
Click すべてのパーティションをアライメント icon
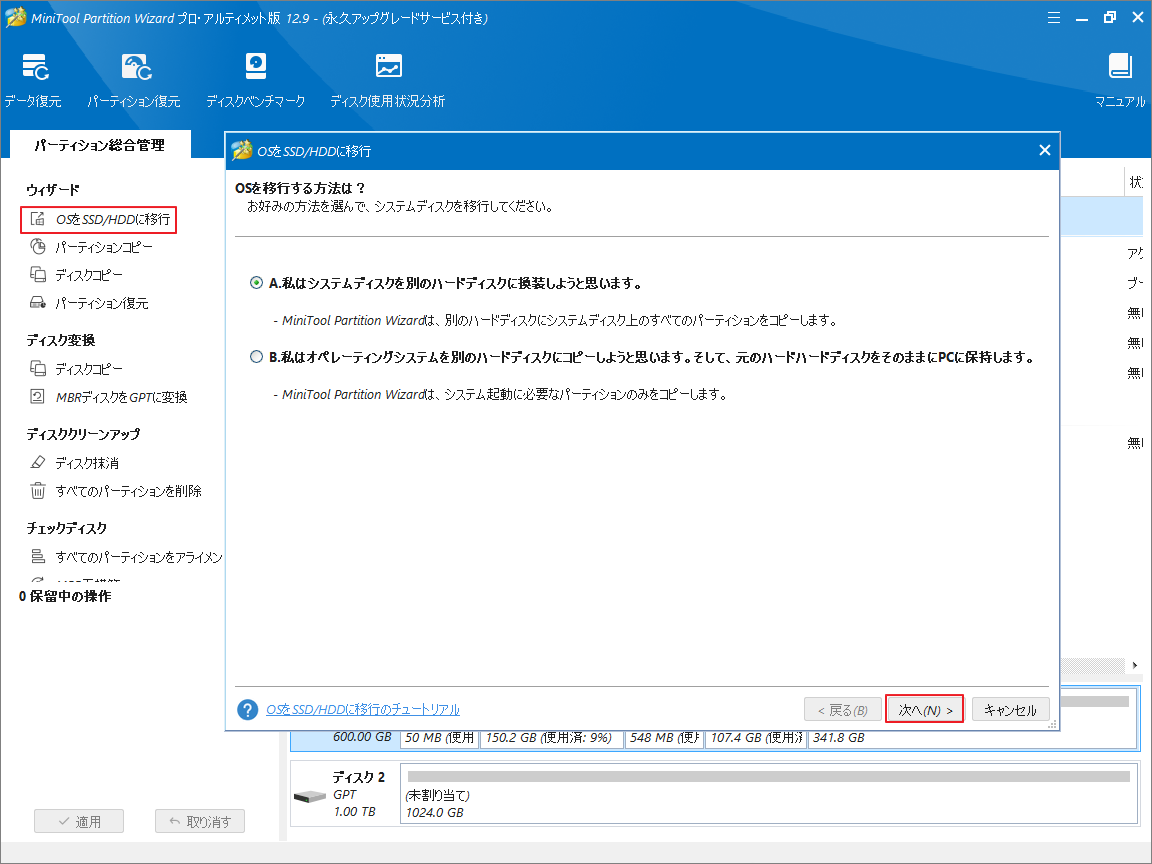[37, 556]
